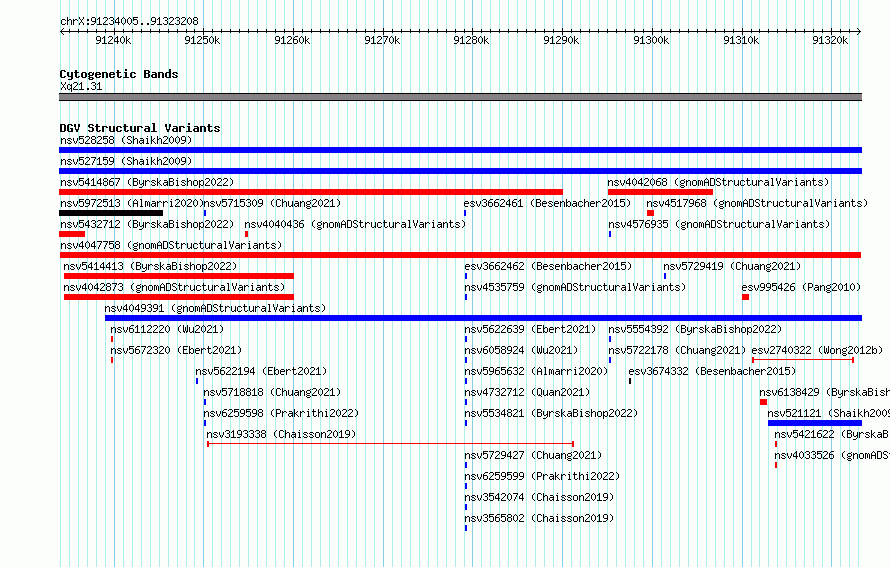The width and height of the screenshot is (890, 567).
Task: Click the black bar under nsv5972513
Action: coord(111,213)
